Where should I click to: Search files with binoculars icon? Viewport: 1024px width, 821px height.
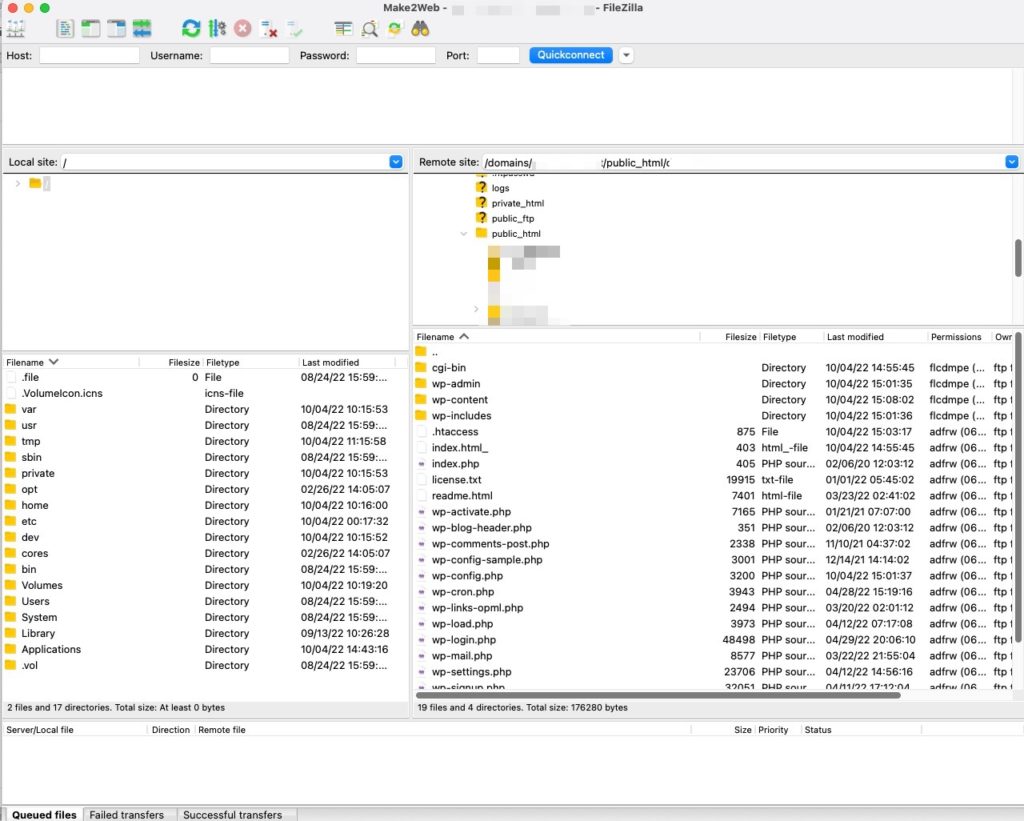click(420, 29)
